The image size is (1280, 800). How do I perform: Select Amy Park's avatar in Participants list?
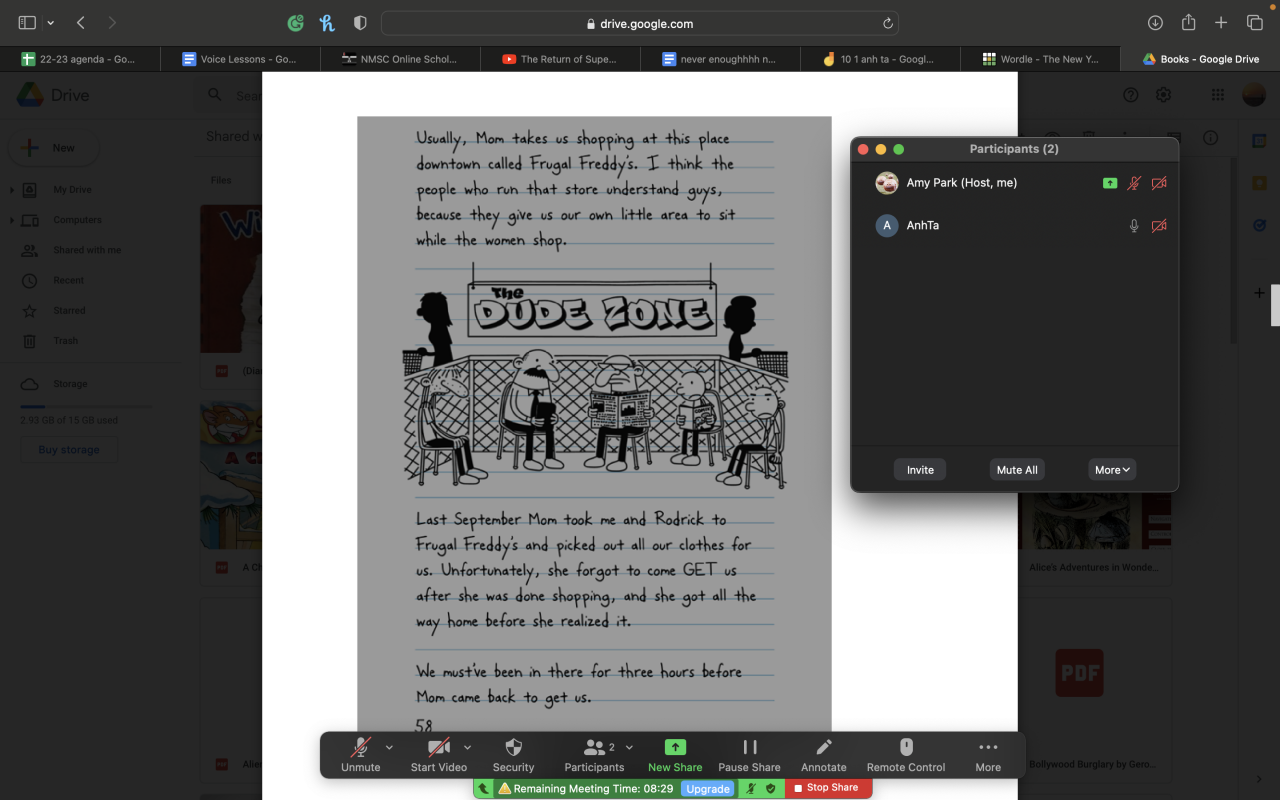pos(886,183)
